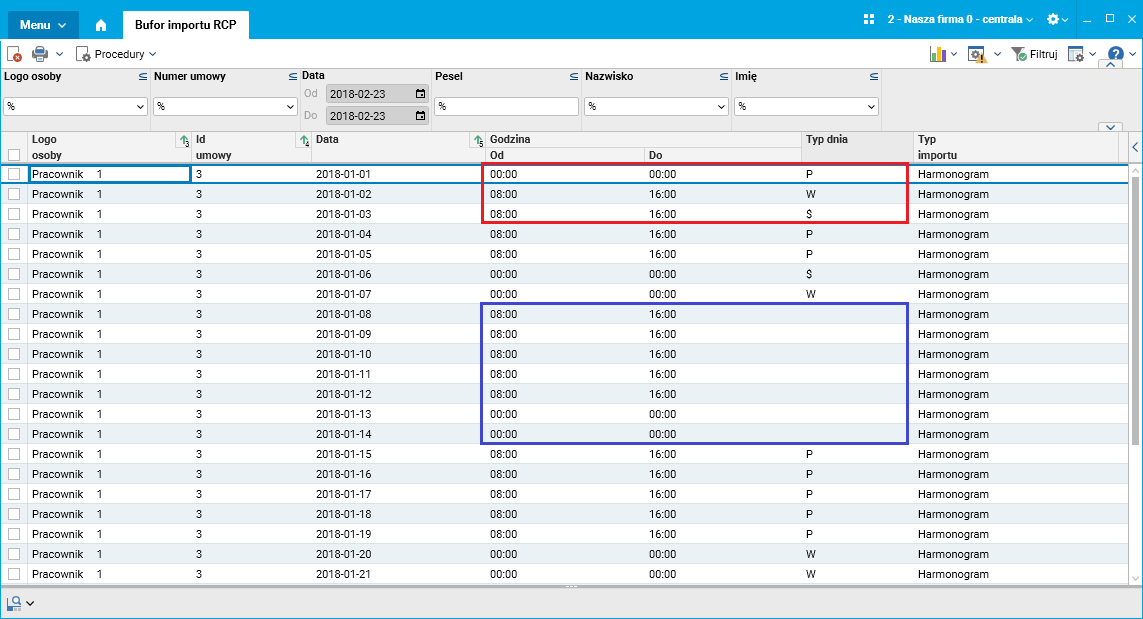Viewport: 1143px width, 619px height.
Task: Open the chart icon in toolbar
Action: point(937,54)
